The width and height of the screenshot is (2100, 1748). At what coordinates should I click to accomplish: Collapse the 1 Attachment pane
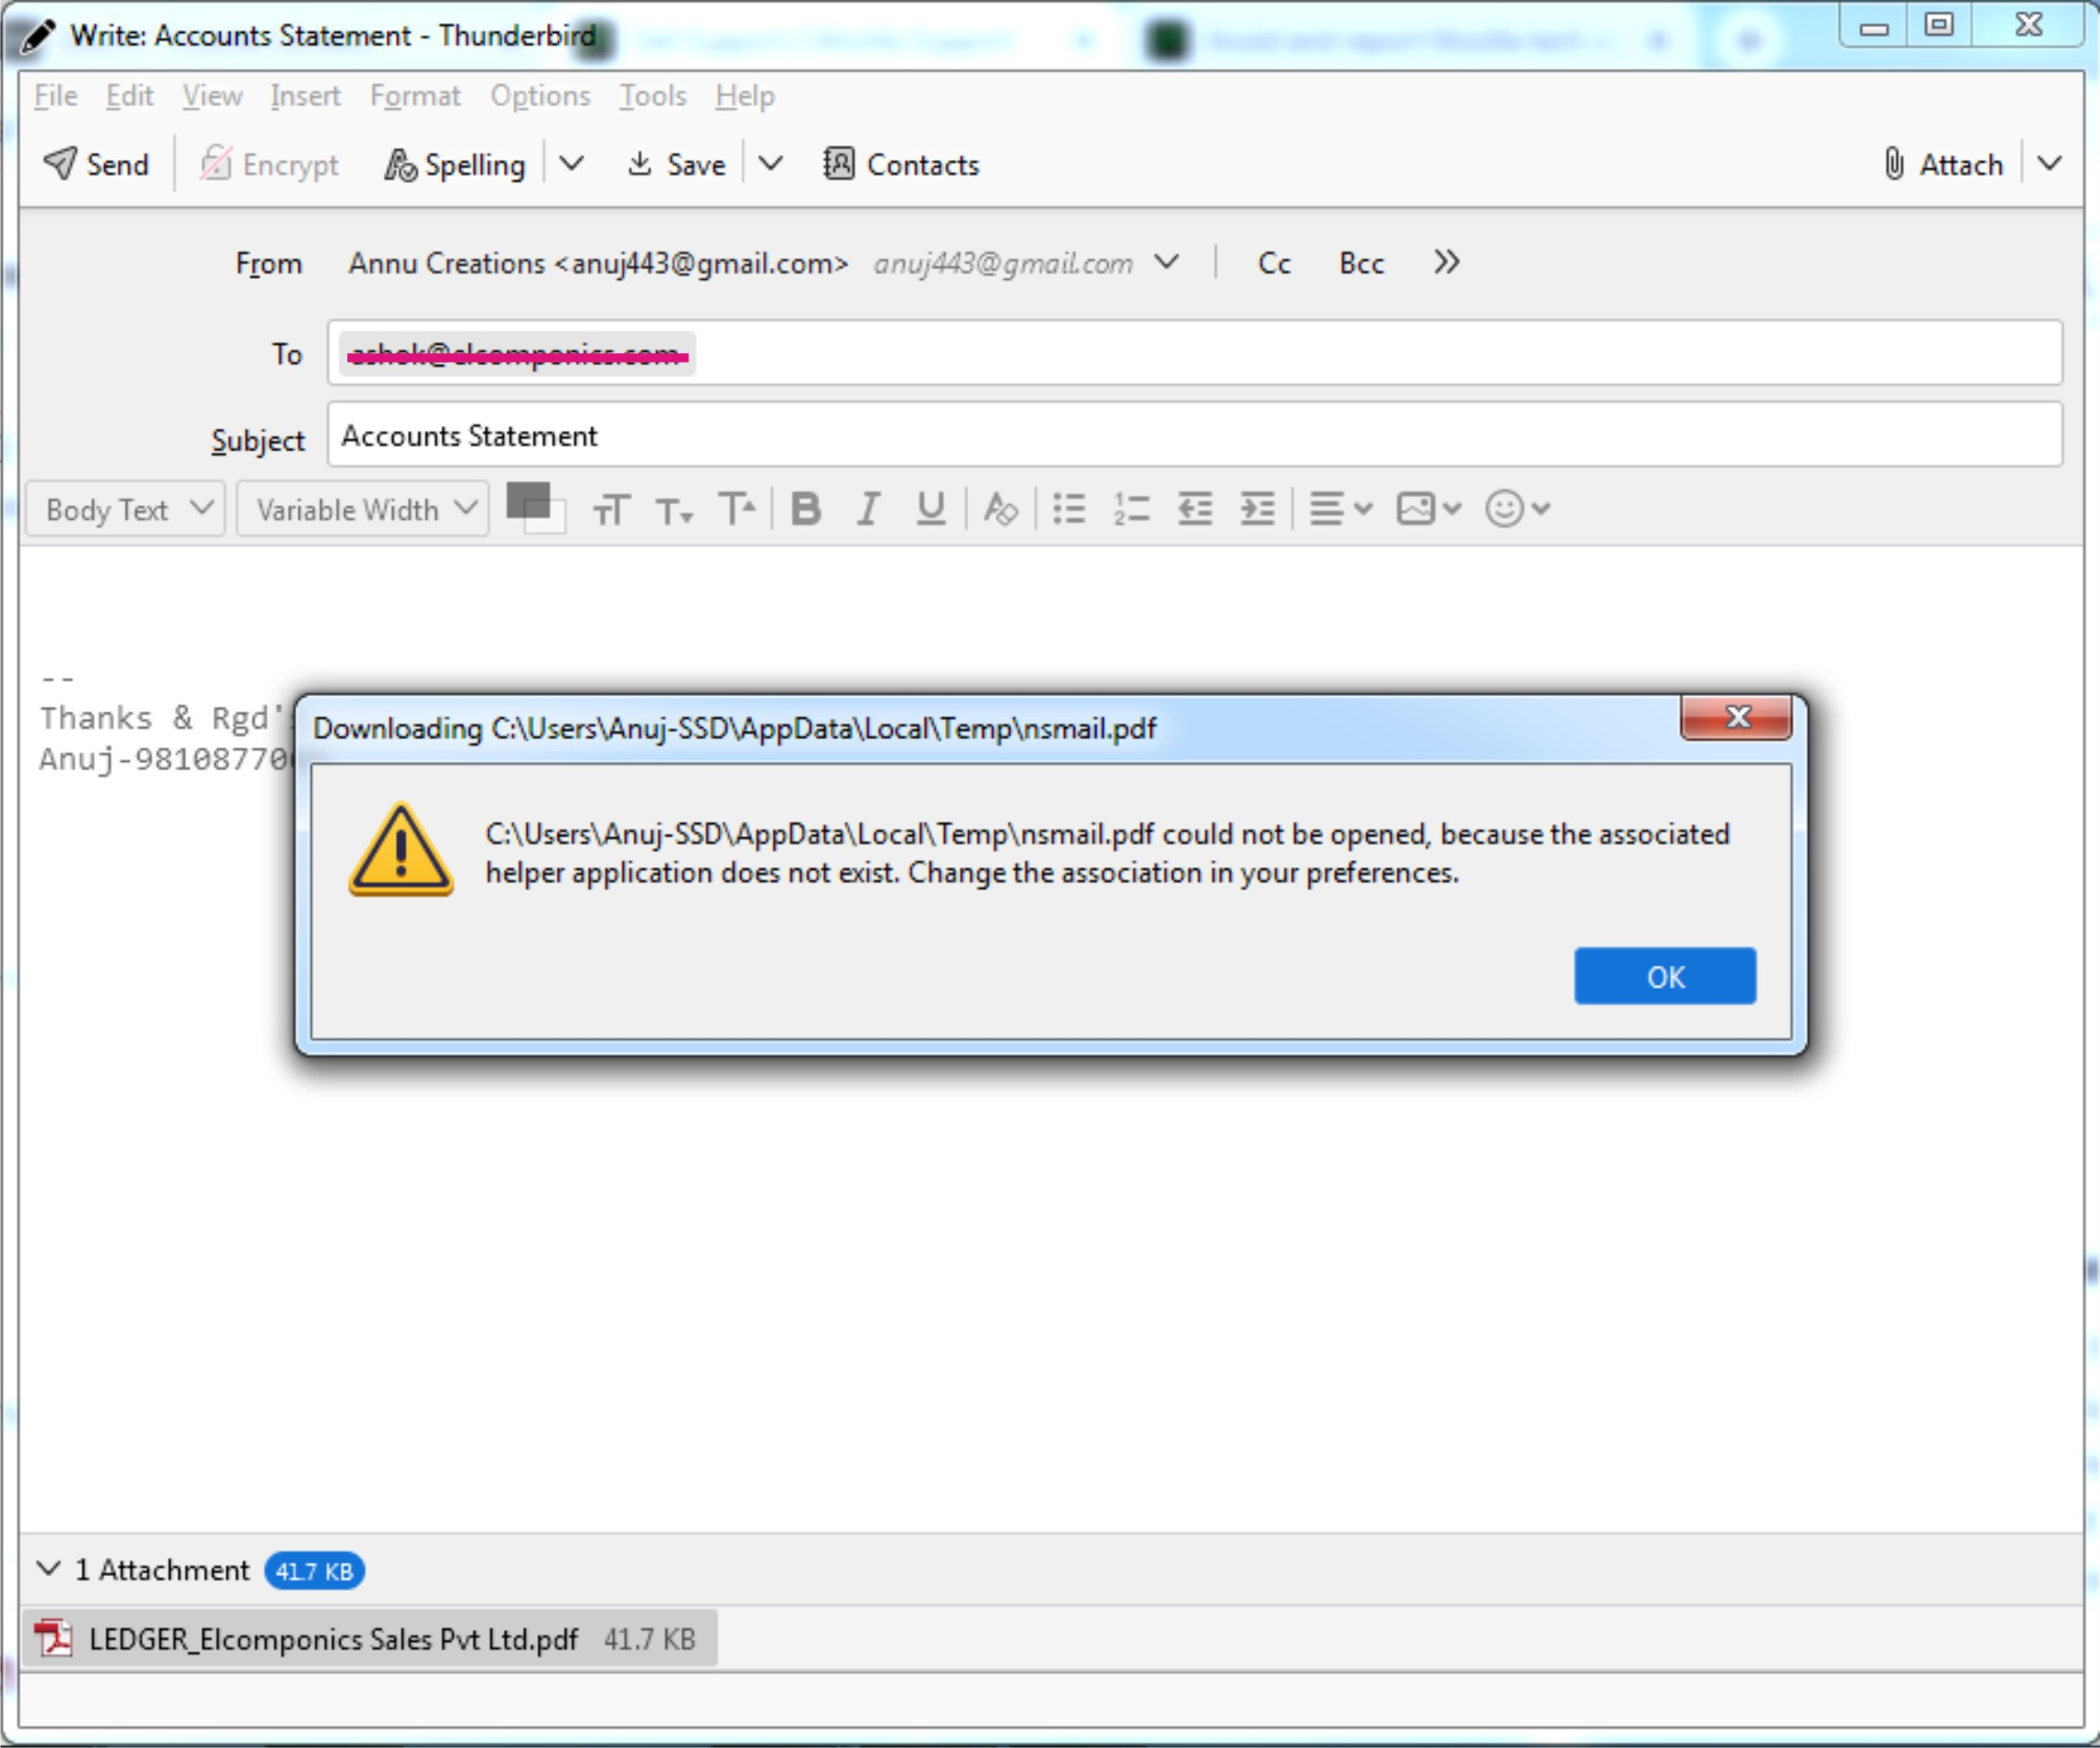pos(48,1569)
